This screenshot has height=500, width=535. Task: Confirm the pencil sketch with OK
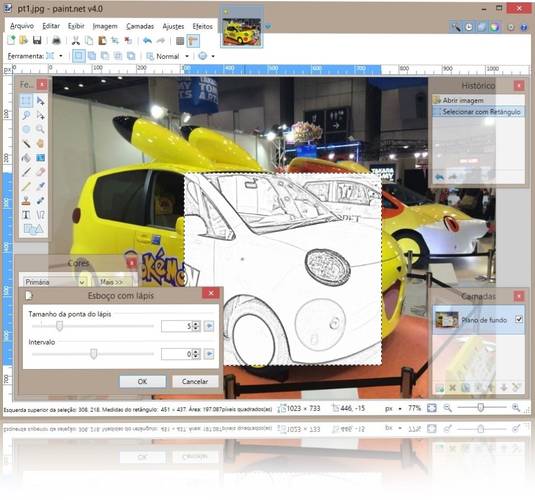(x=143, y=381)
